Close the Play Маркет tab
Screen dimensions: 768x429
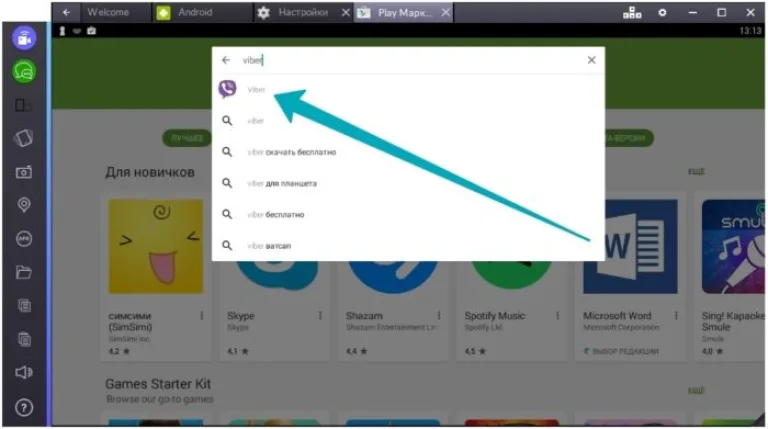click(x=446, y=12)
